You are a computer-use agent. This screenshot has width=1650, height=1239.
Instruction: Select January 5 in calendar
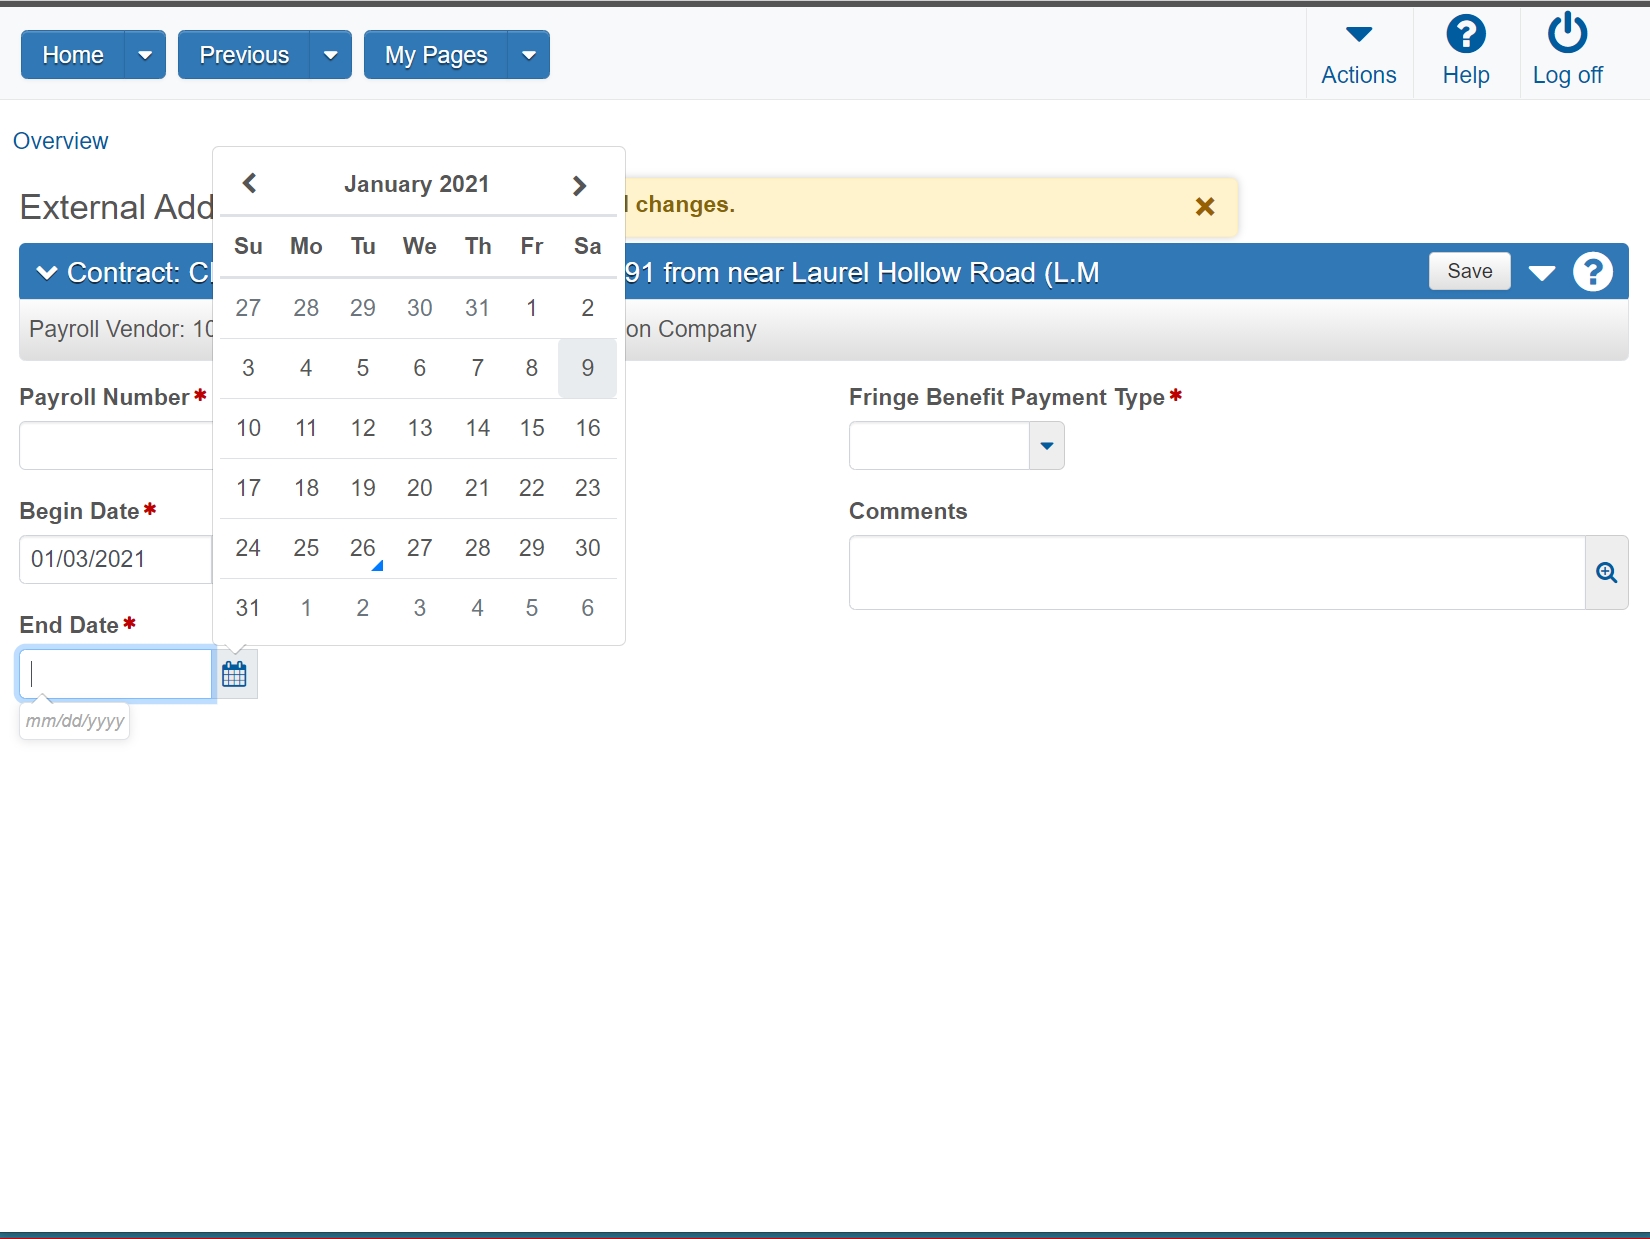click(x=363, y=368)
